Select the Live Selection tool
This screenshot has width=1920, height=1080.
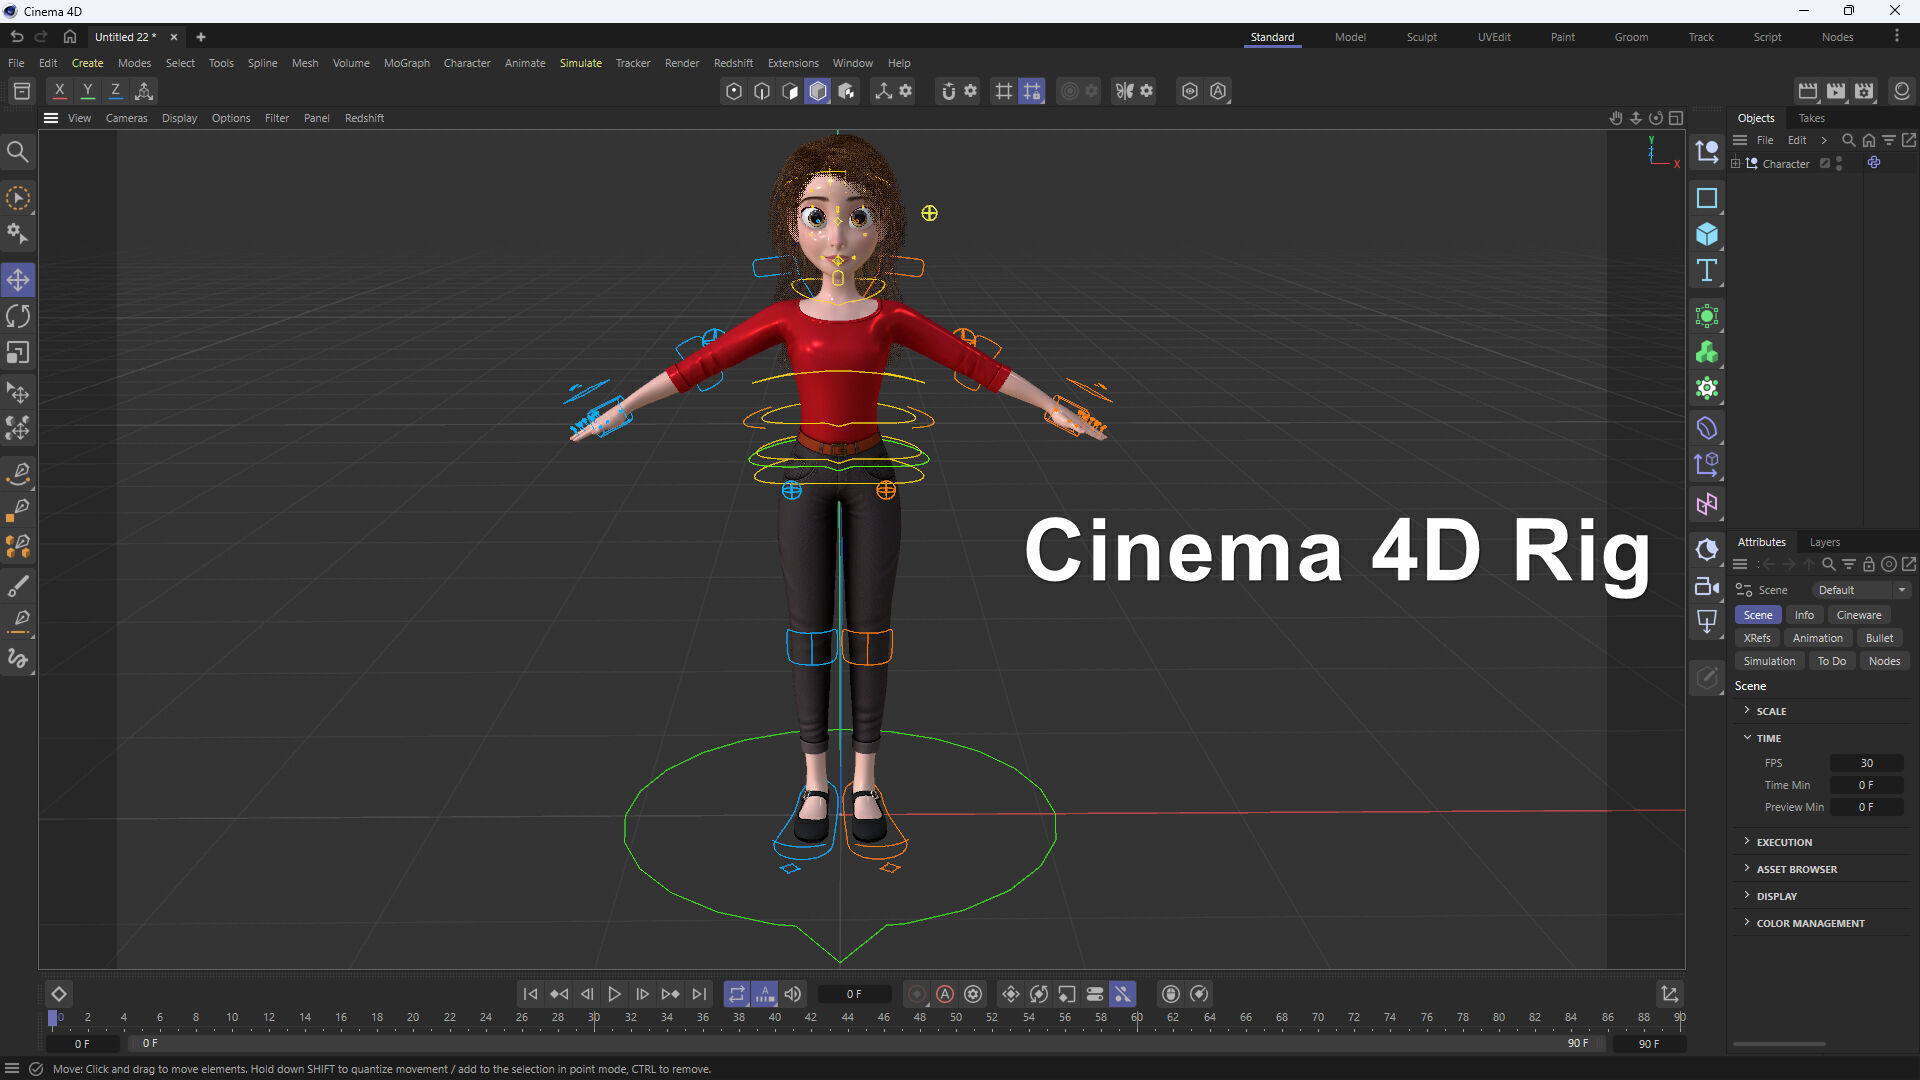(18, 198)
